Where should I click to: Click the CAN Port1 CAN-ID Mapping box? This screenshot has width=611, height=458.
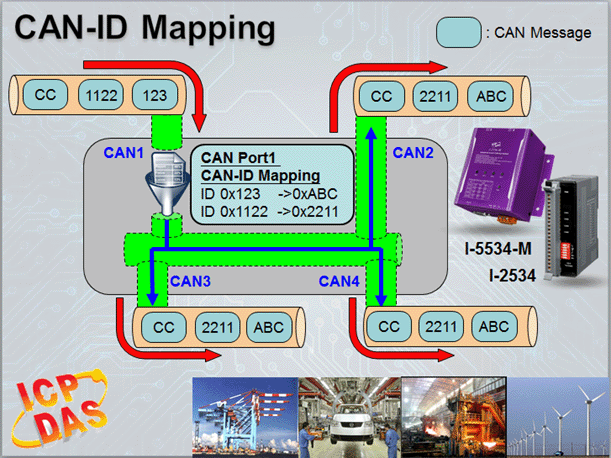point(273,182)
